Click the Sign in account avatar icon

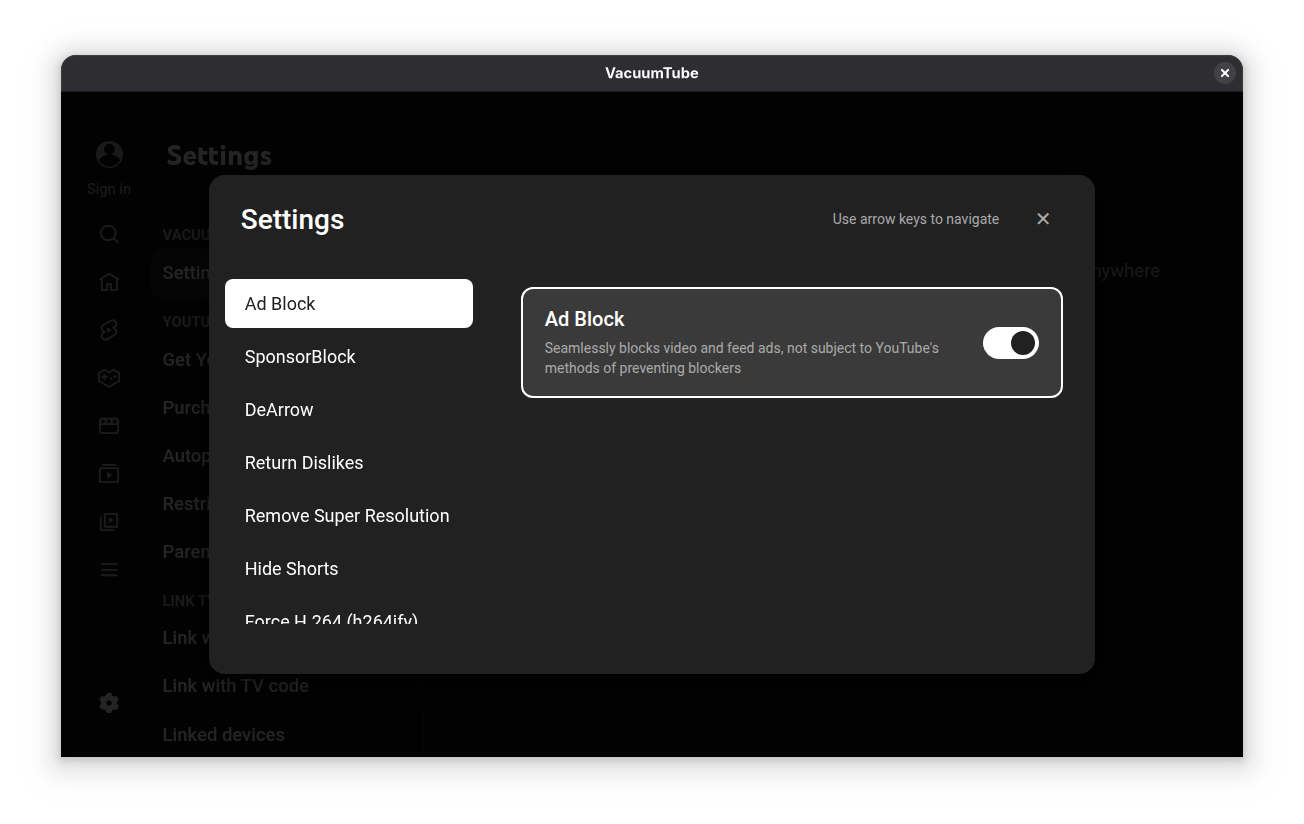(x=109, y=155)
